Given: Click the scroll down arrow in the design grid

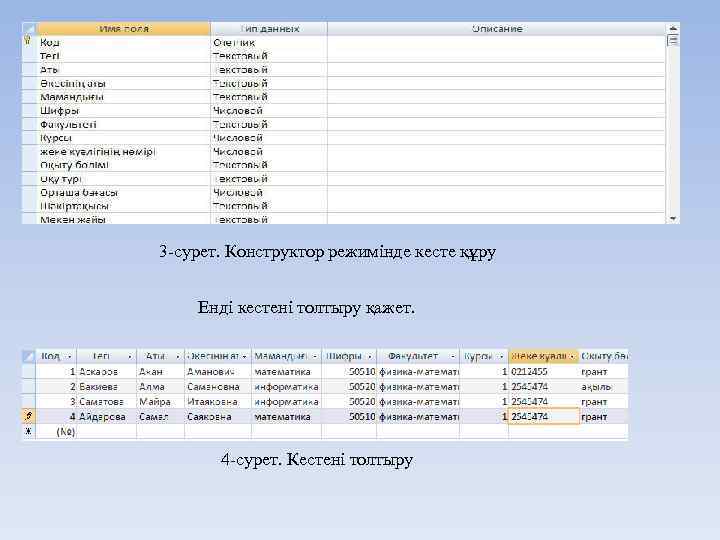Looking at the screenshot, I should coord(673,219).
